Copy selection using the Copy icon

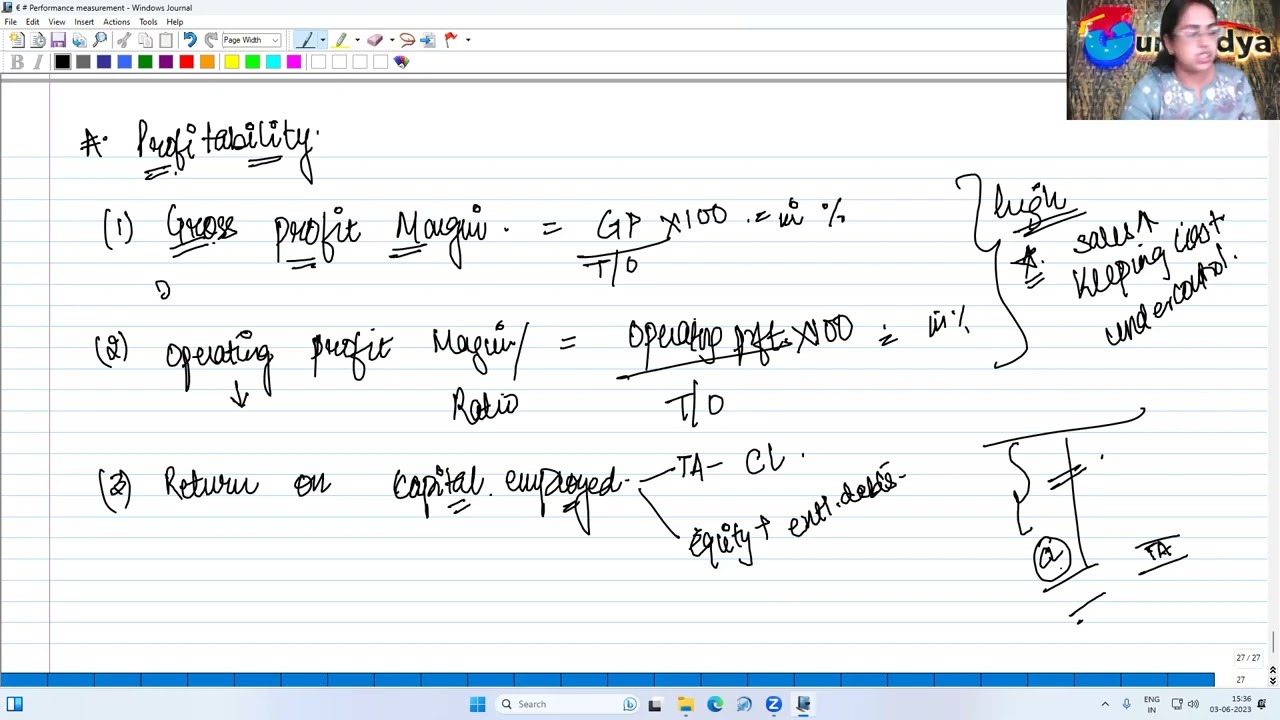[145, 40]
